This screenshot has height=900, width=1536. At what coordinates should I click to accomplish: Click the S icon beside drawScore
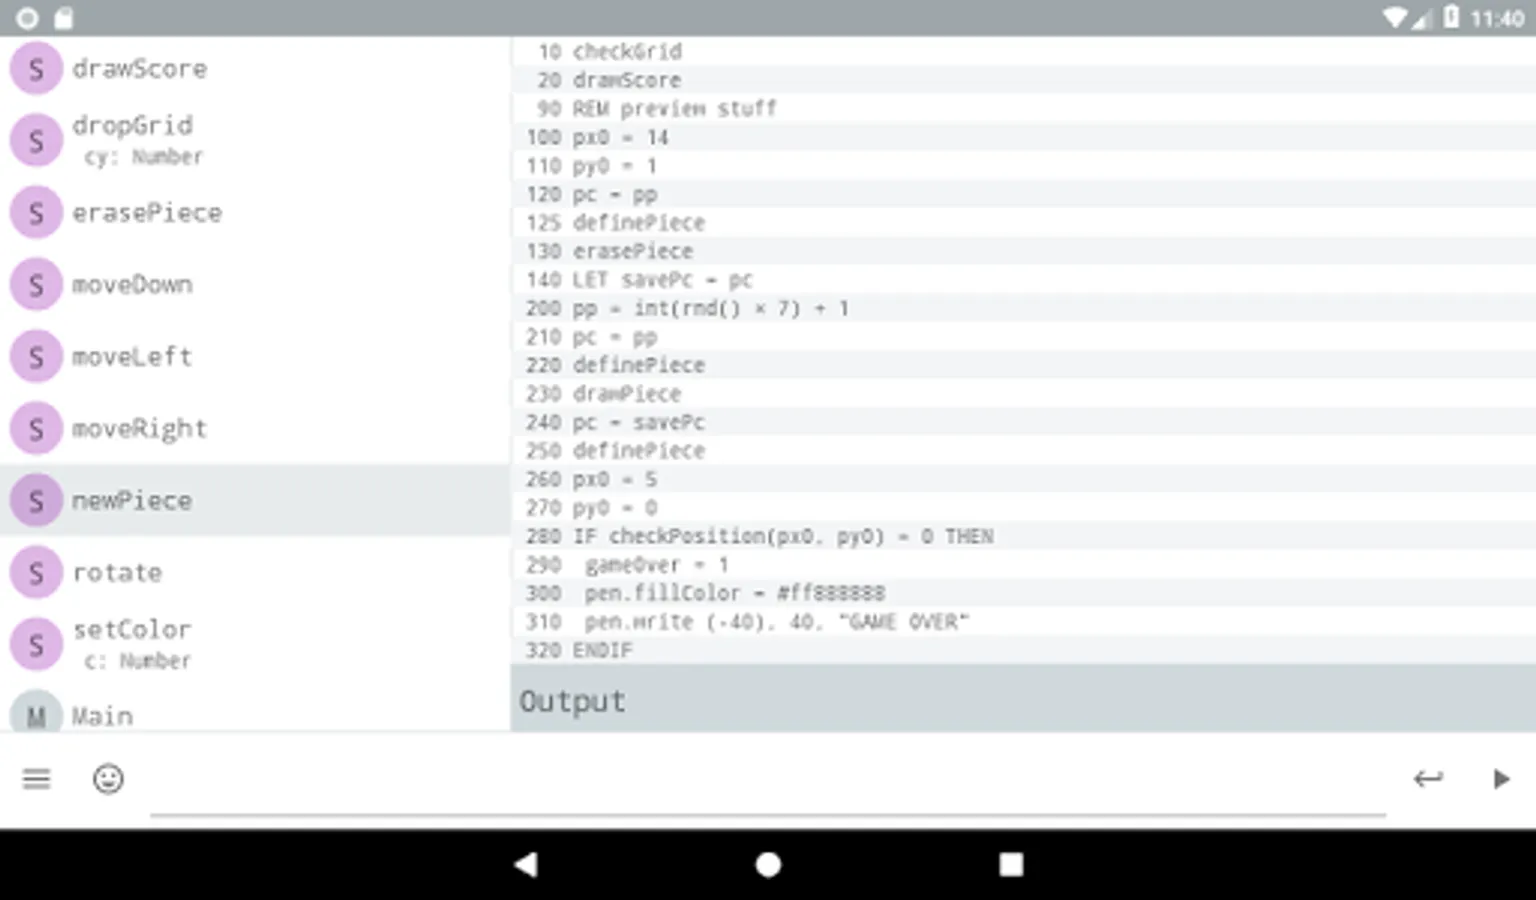click(36, 69)
